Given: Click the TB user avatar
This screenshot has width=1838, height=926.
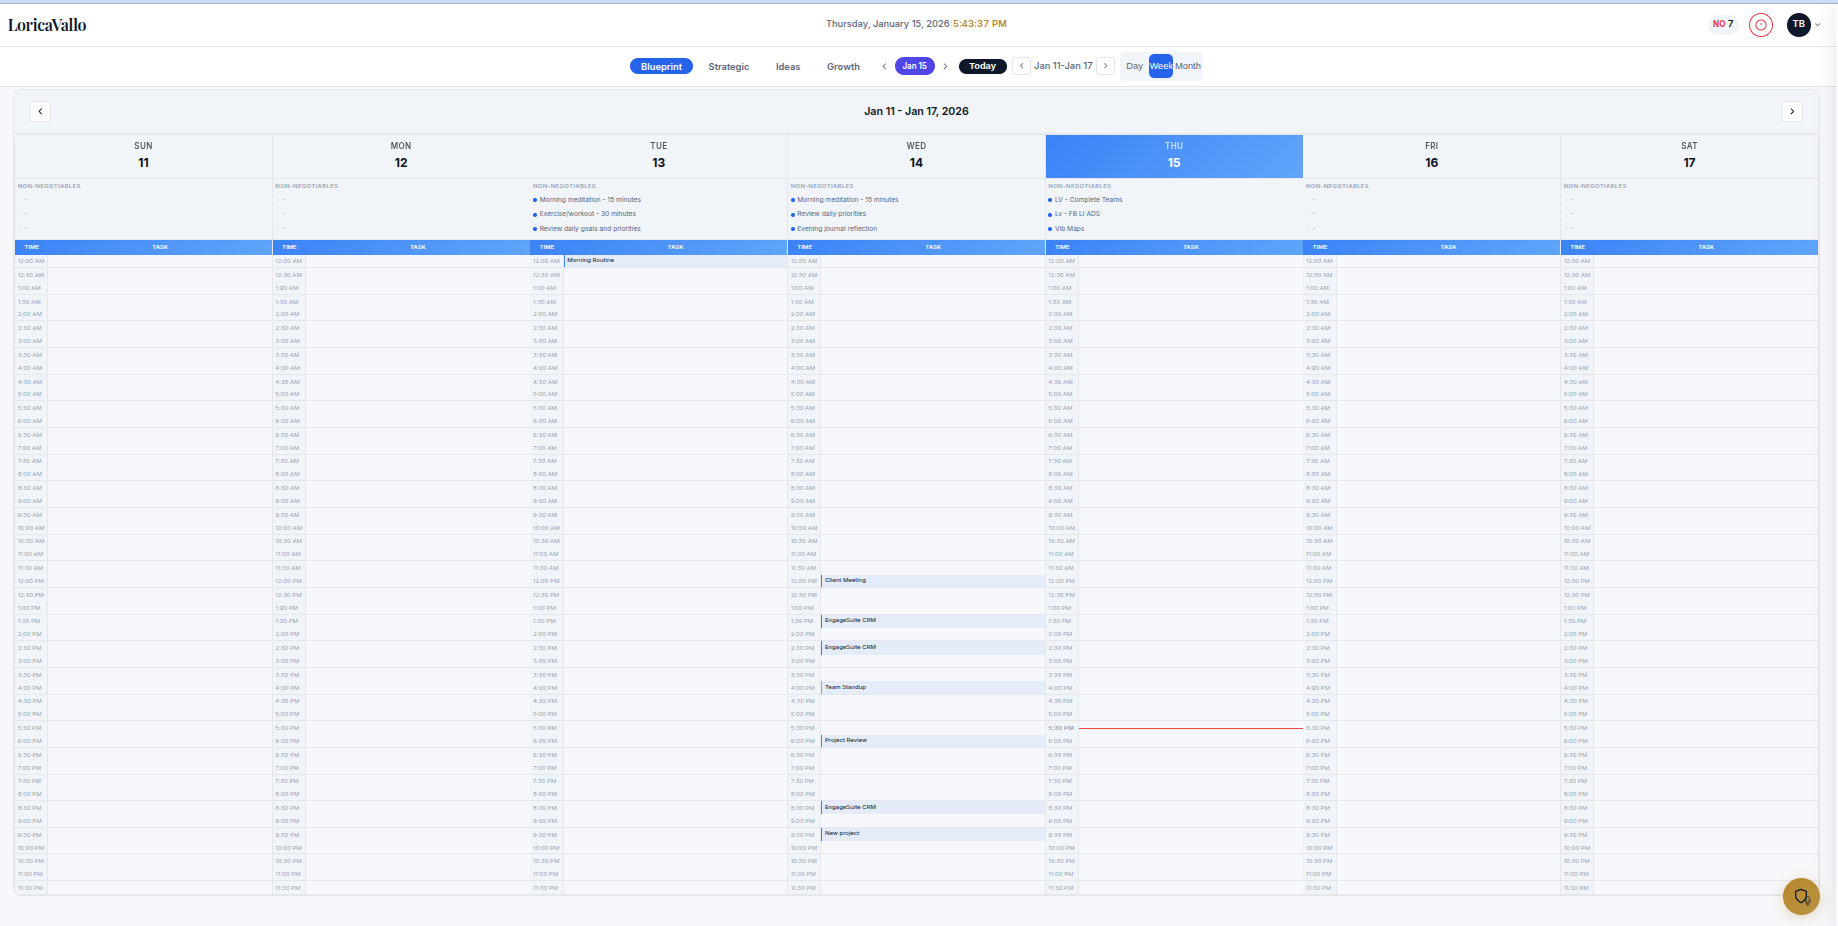Looking at the screenshot, I should tap(1798, 25).
